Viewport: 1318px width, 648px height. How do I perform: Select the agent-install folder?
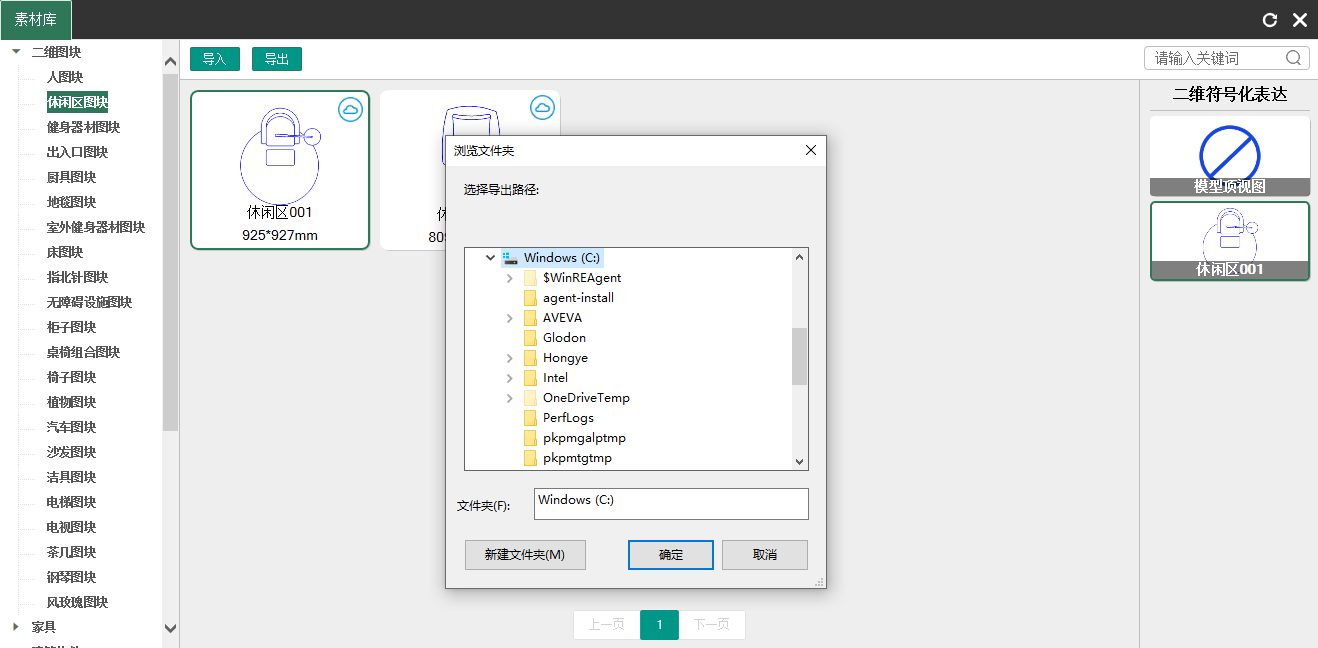[578, 298]
